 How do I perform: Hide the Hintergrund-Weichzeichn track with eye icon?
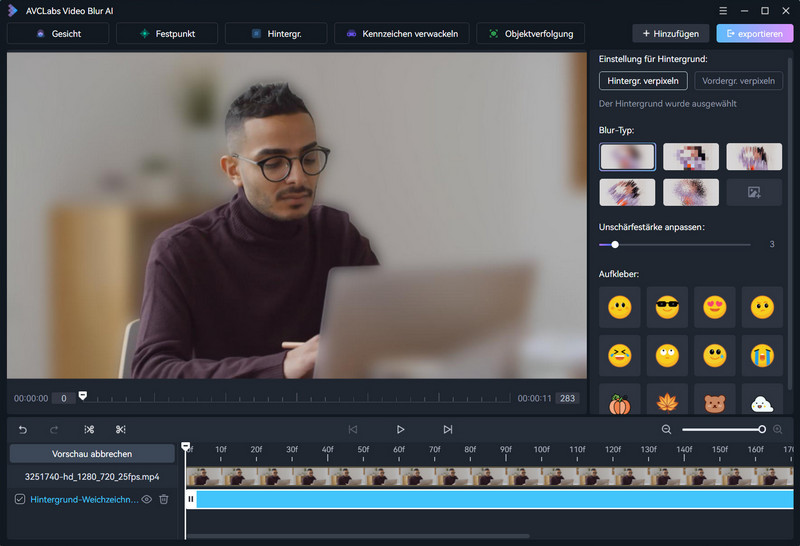click(147, 499)
